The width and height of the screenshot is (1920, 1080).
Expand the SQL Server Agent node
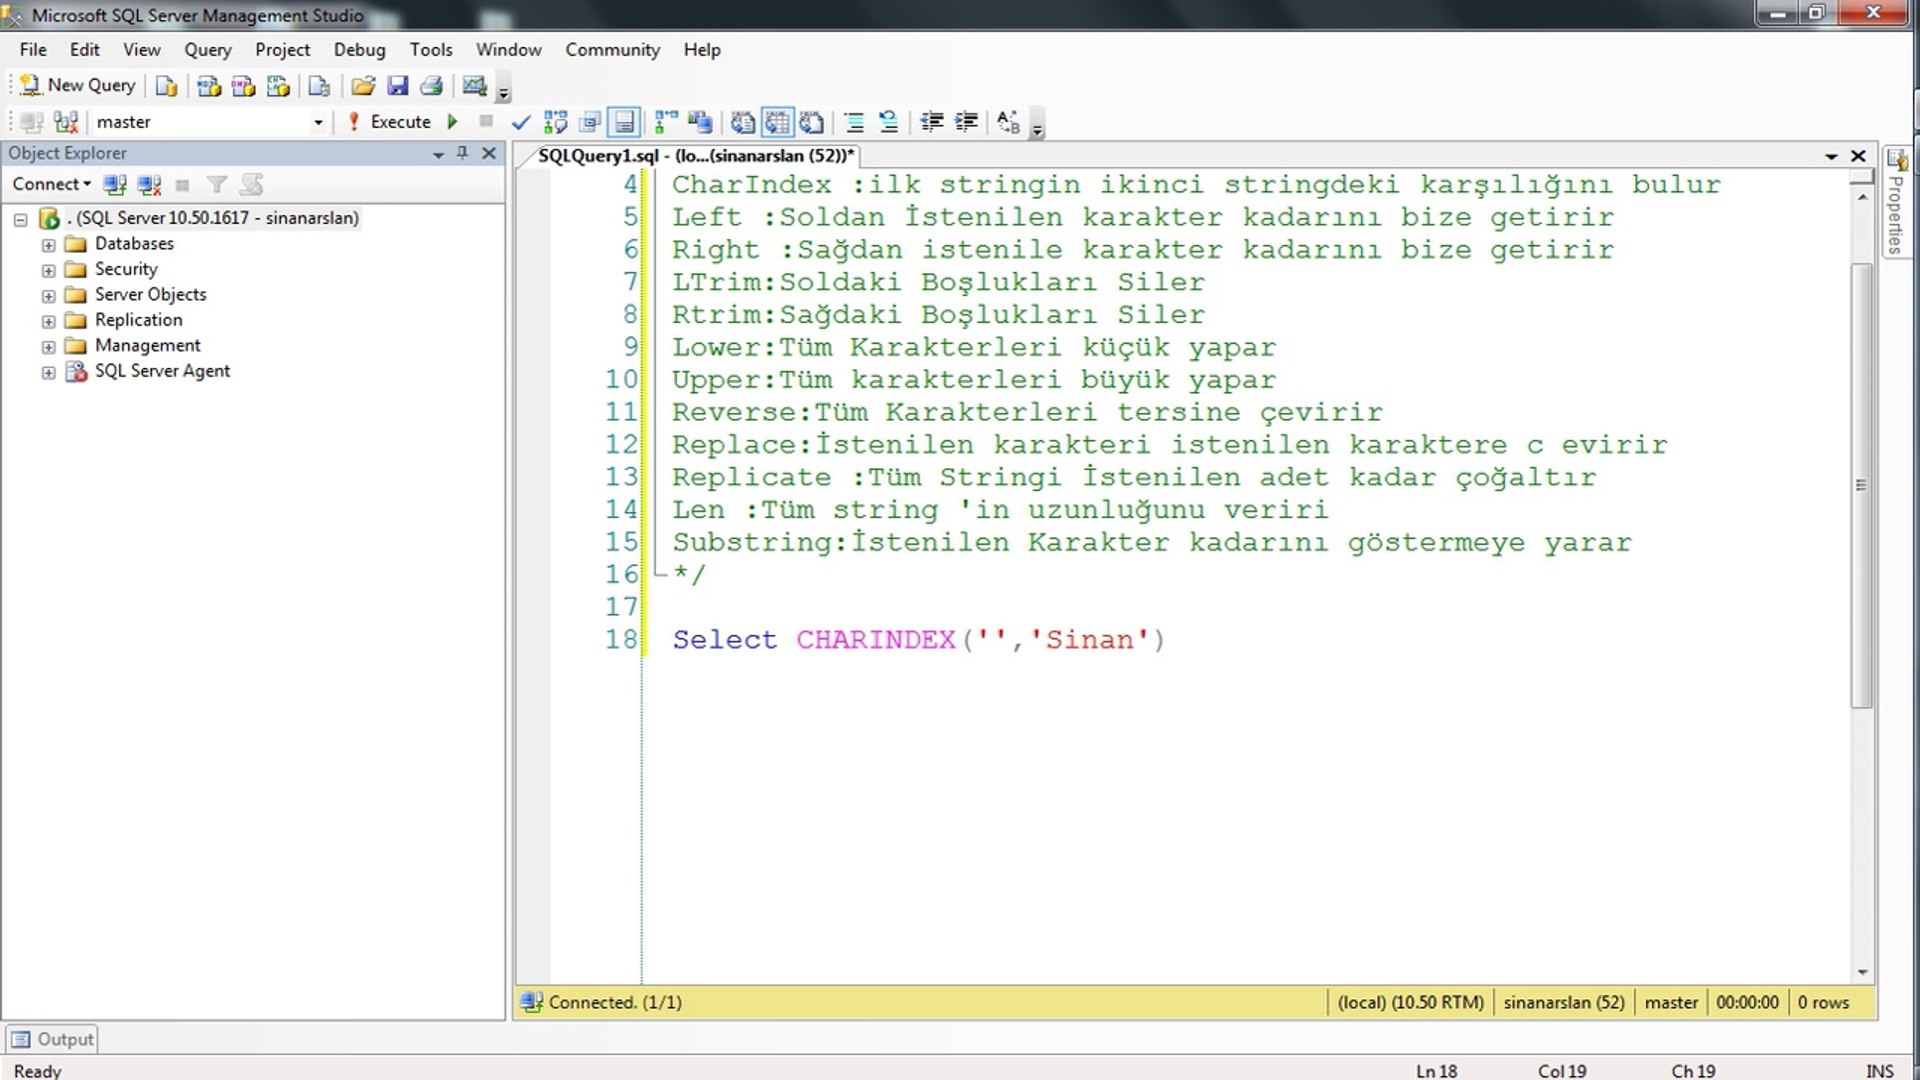click(48, 372)
